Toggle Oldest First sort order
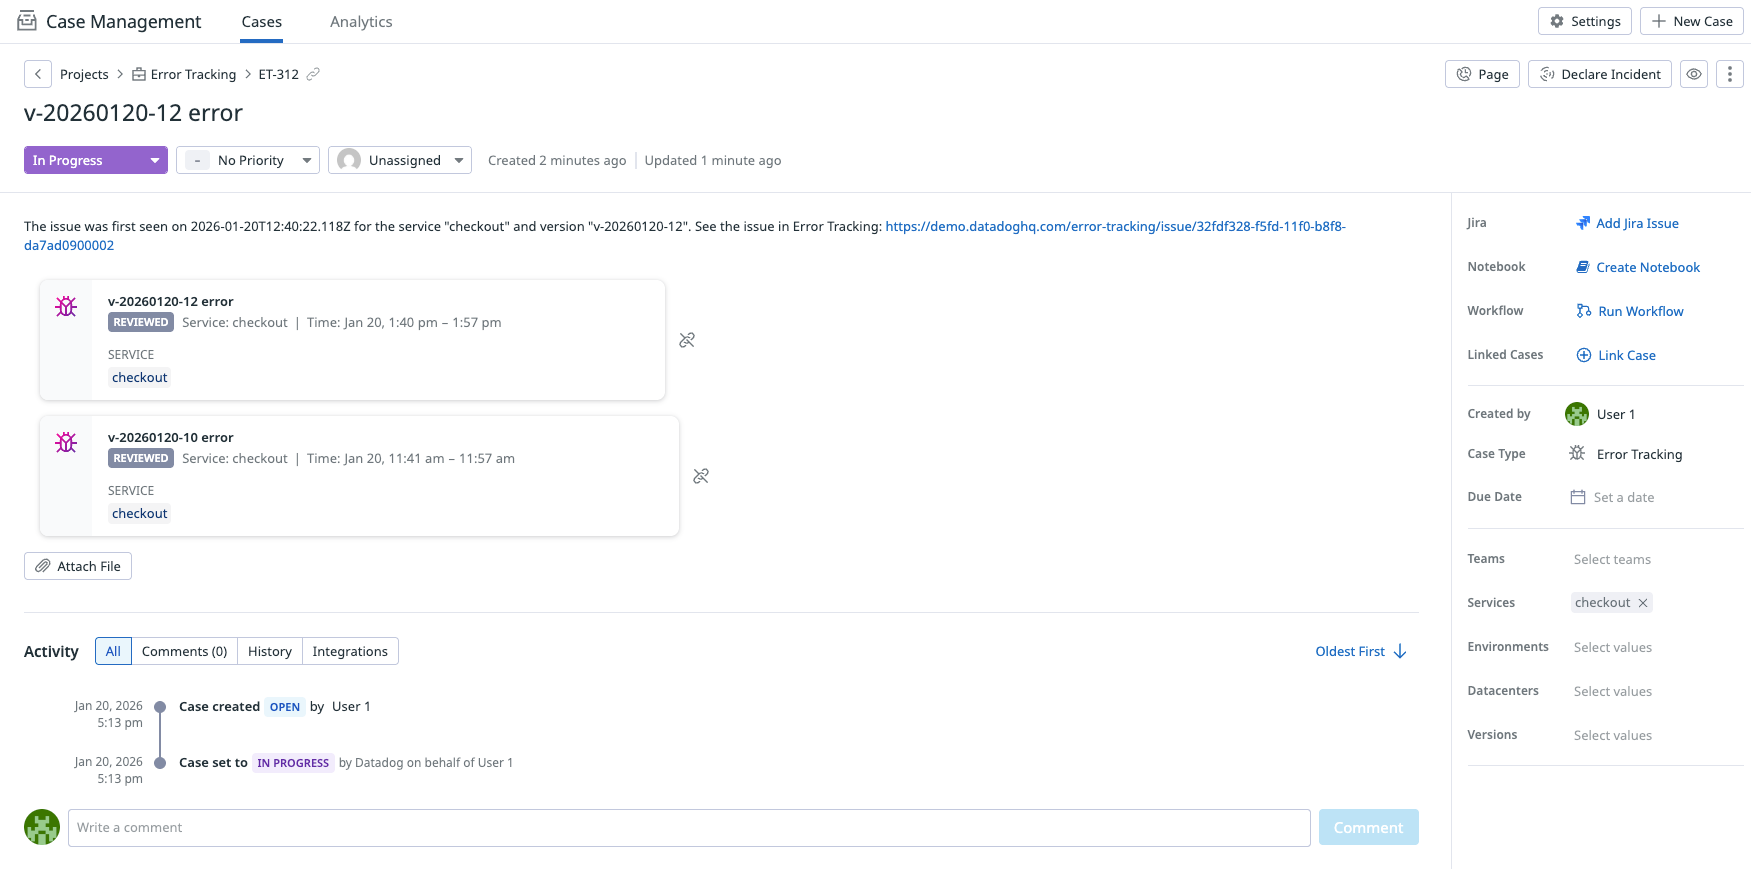The image size is (1751, 869). (x=1360, y=651)
